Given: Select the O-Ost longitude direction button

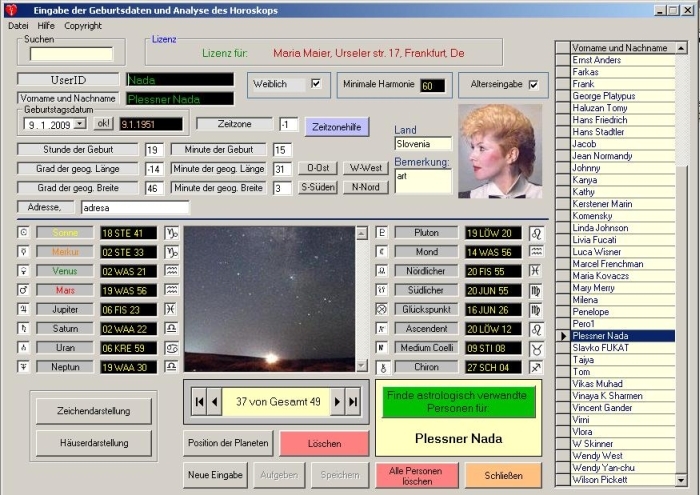Looking at the screenshot, I should click(x=318, y=168).
